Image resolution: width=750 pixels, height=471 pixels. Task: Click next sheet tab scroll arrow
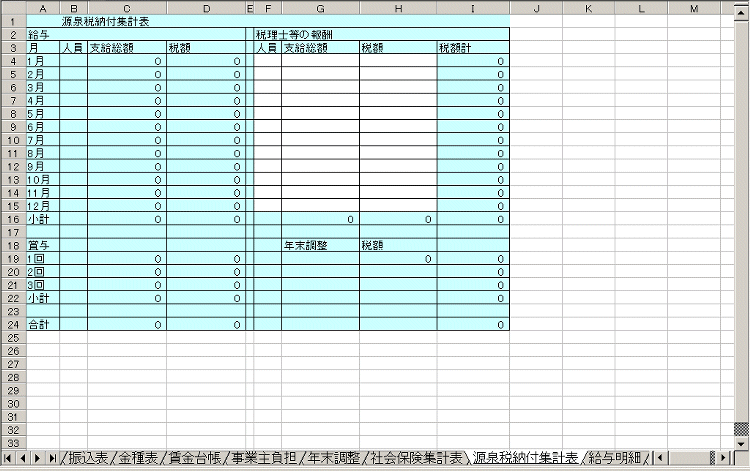pyautogui.click(x=37, y=458)
